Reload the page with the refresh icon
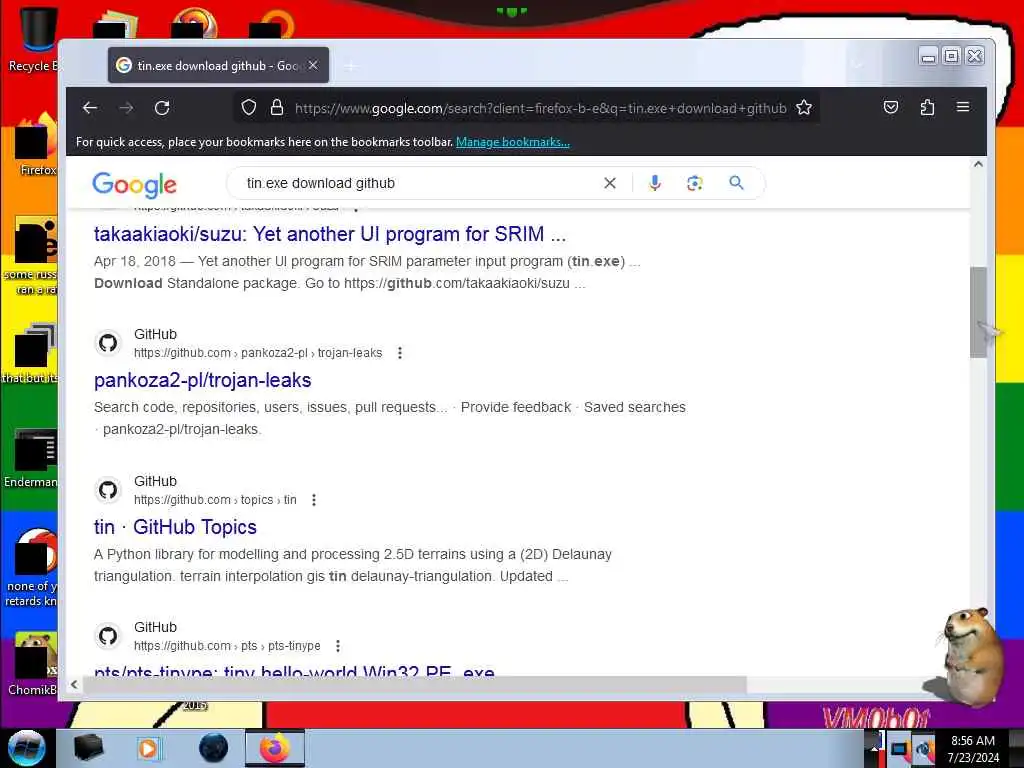 [162, 108]
